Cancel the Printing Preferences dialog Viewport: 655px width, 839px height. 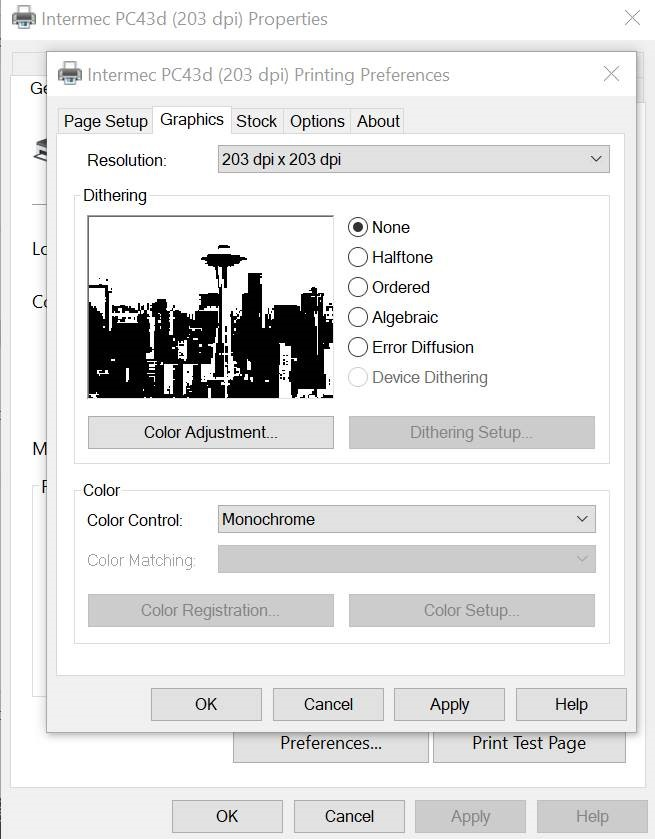[x=328, y=704]
